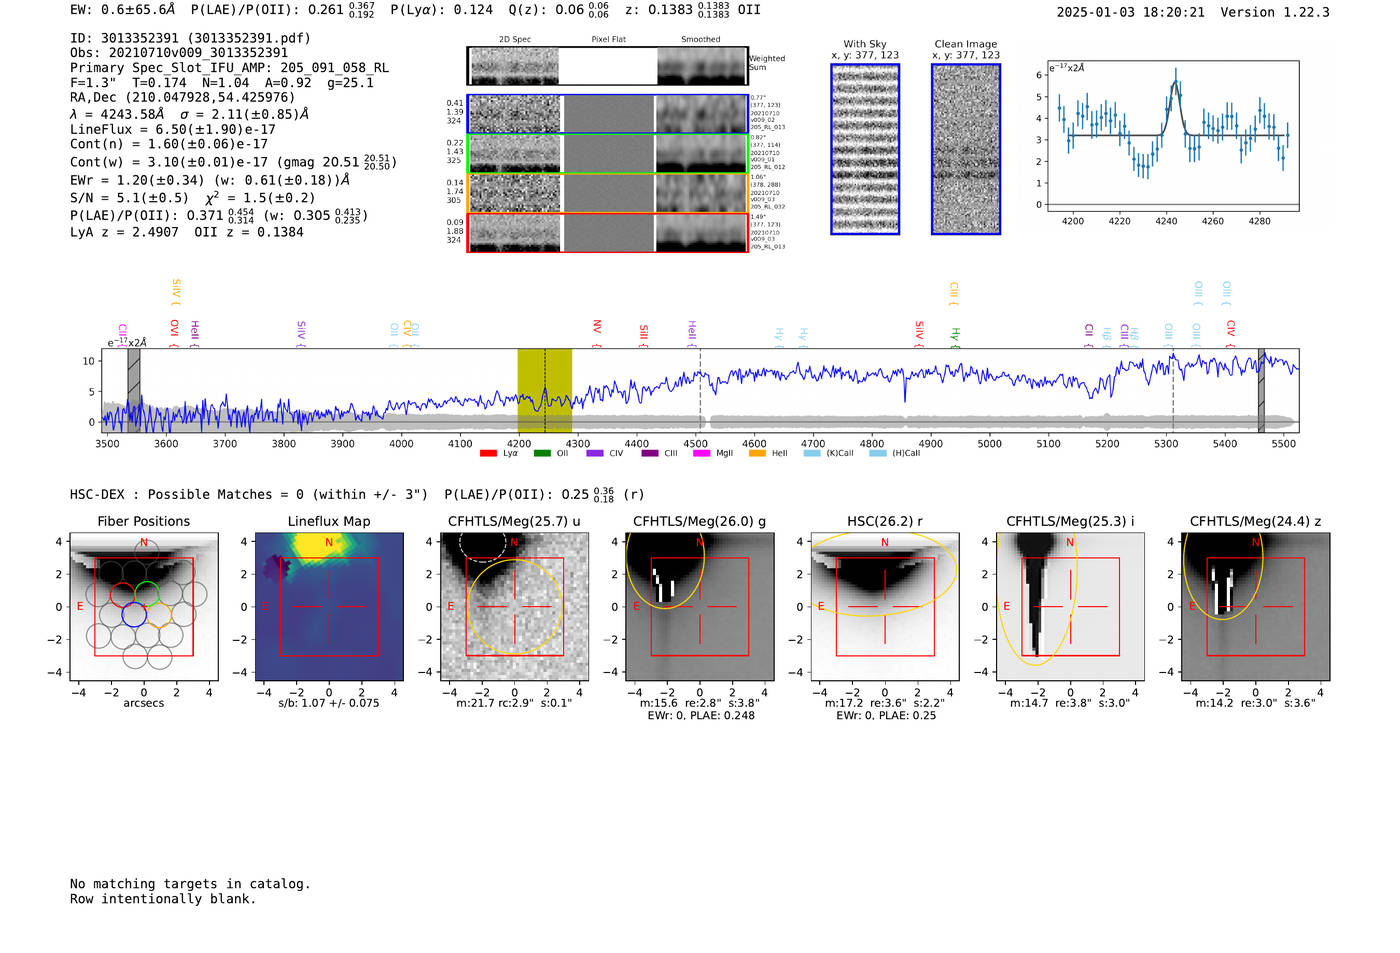
Task: Select the orange-outlined fiber spectrum row
Action: click(x=608, y=193)
